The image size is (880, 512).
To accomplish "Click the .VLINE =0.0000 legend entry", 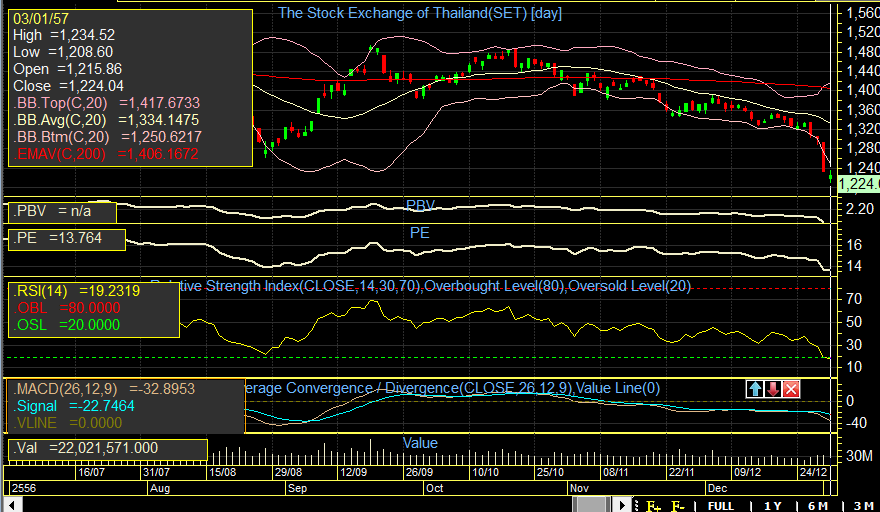I will 68,423.
